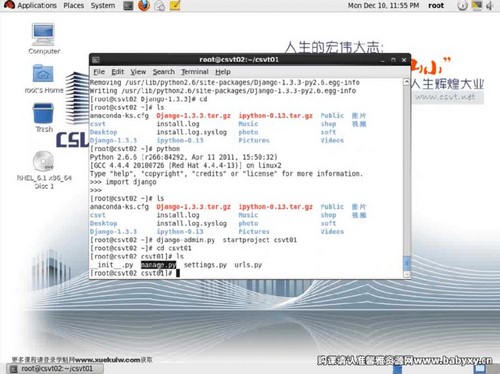Open the mail launcher in top panel
Image resolution: width=500 pixels, height=374 pixels.
[x=160, y=6]
